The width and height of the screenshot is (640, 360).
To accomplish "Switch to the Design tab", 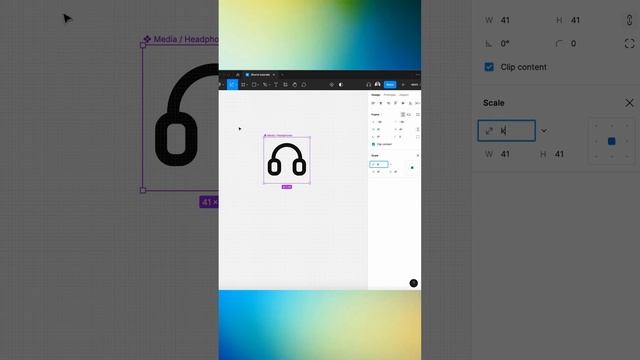I will 376,95.
